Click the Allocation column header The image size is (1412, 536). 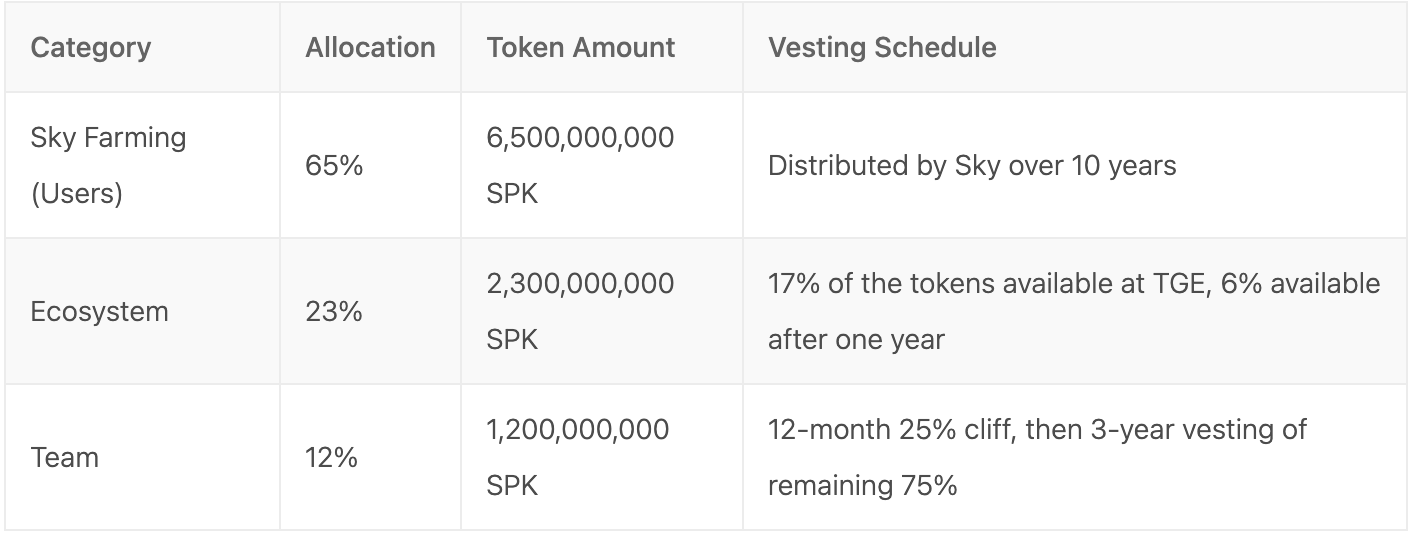click(x=370, y=48)
